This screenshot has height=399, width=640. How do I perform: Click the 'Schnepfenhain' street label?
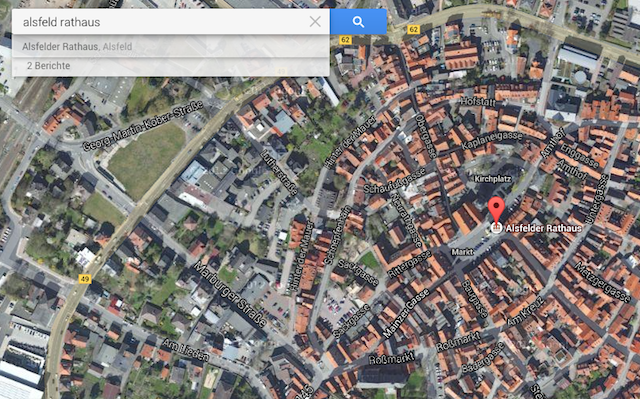(338, 235)
